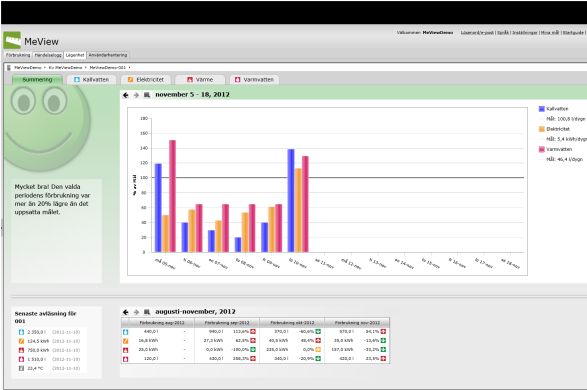Switch to the Varmvatten tab
Screen dimensions: 587x390
tap(254, 80)
